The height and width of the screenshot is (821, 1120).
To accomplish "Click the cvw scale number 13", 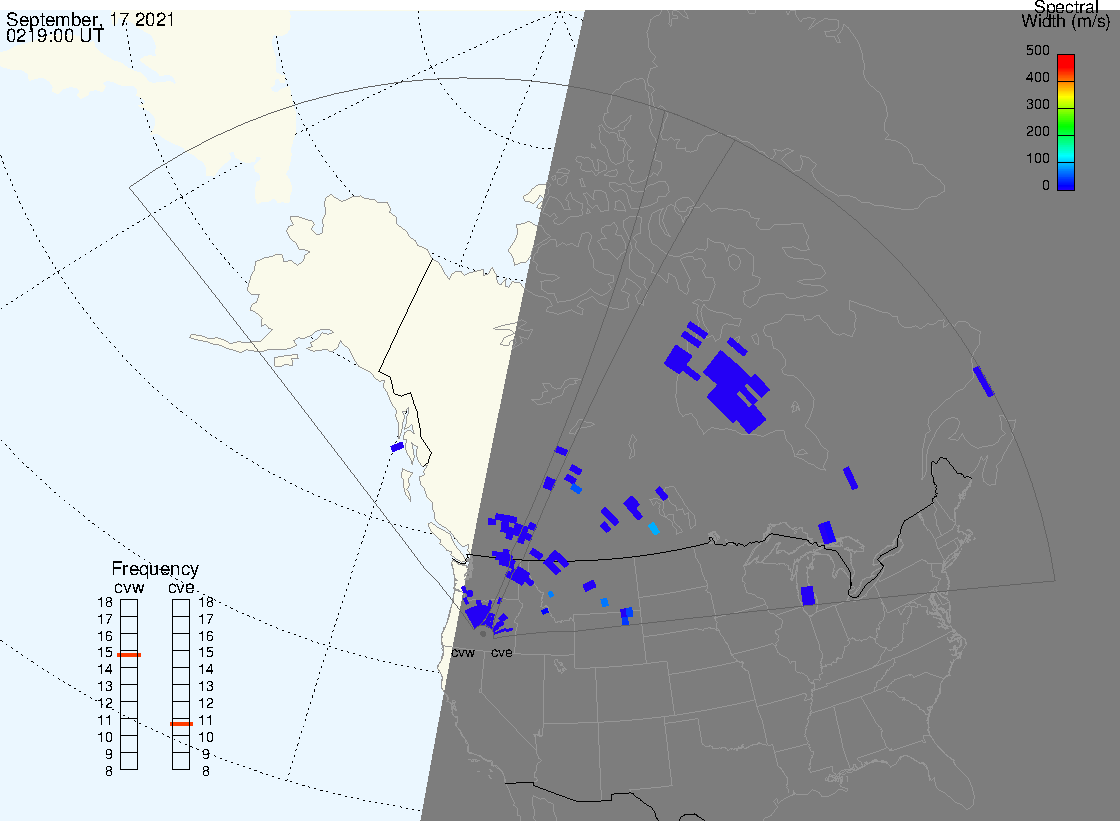I will [x=105, y=687].
